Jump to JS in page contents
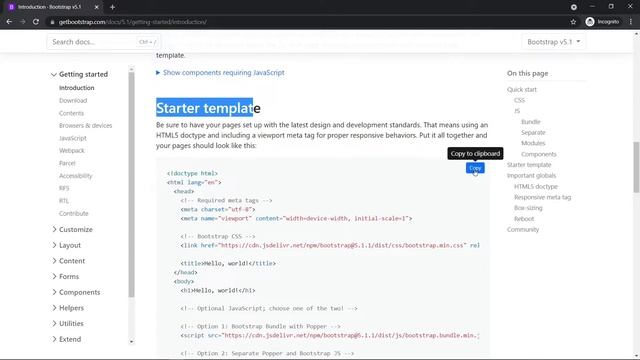 tap(517, 111)
